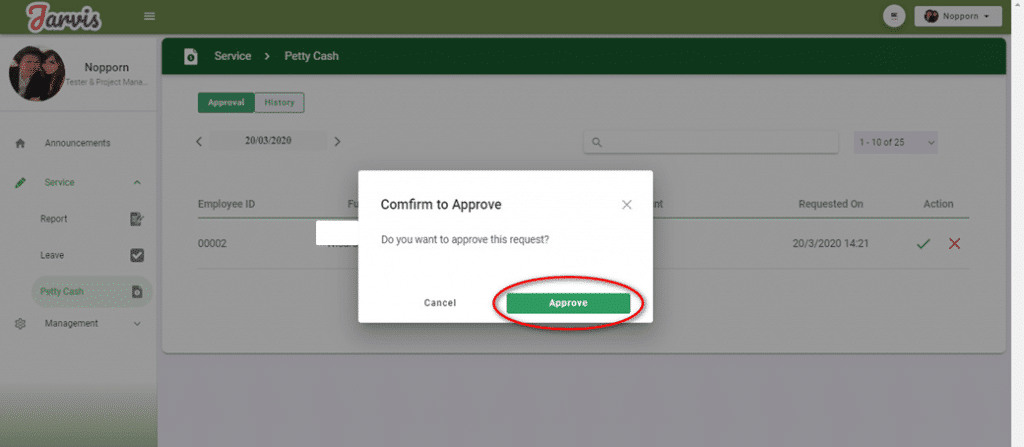Expand the Management sidebar section
Screen dimensions: 1024x447
(137, 323)
